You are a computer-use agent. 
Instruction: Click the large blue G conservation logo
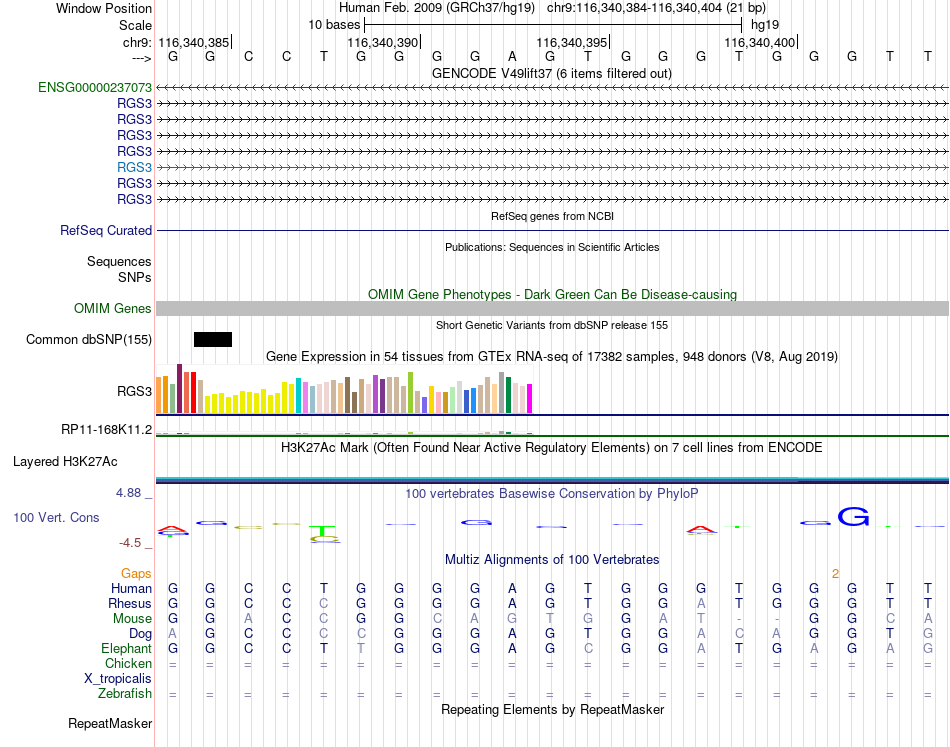pyautogui.click(x=853, y=516)
